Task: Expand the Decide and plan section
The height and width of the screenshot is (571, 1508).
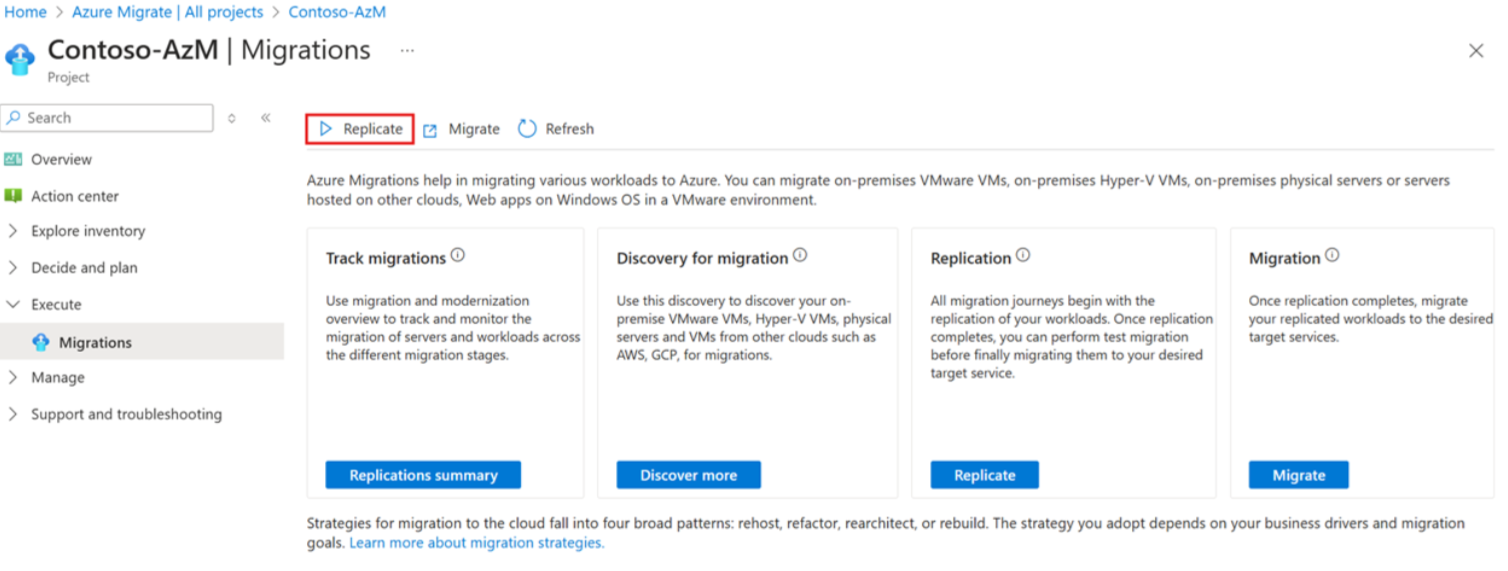Action: (x=13, y=268)
